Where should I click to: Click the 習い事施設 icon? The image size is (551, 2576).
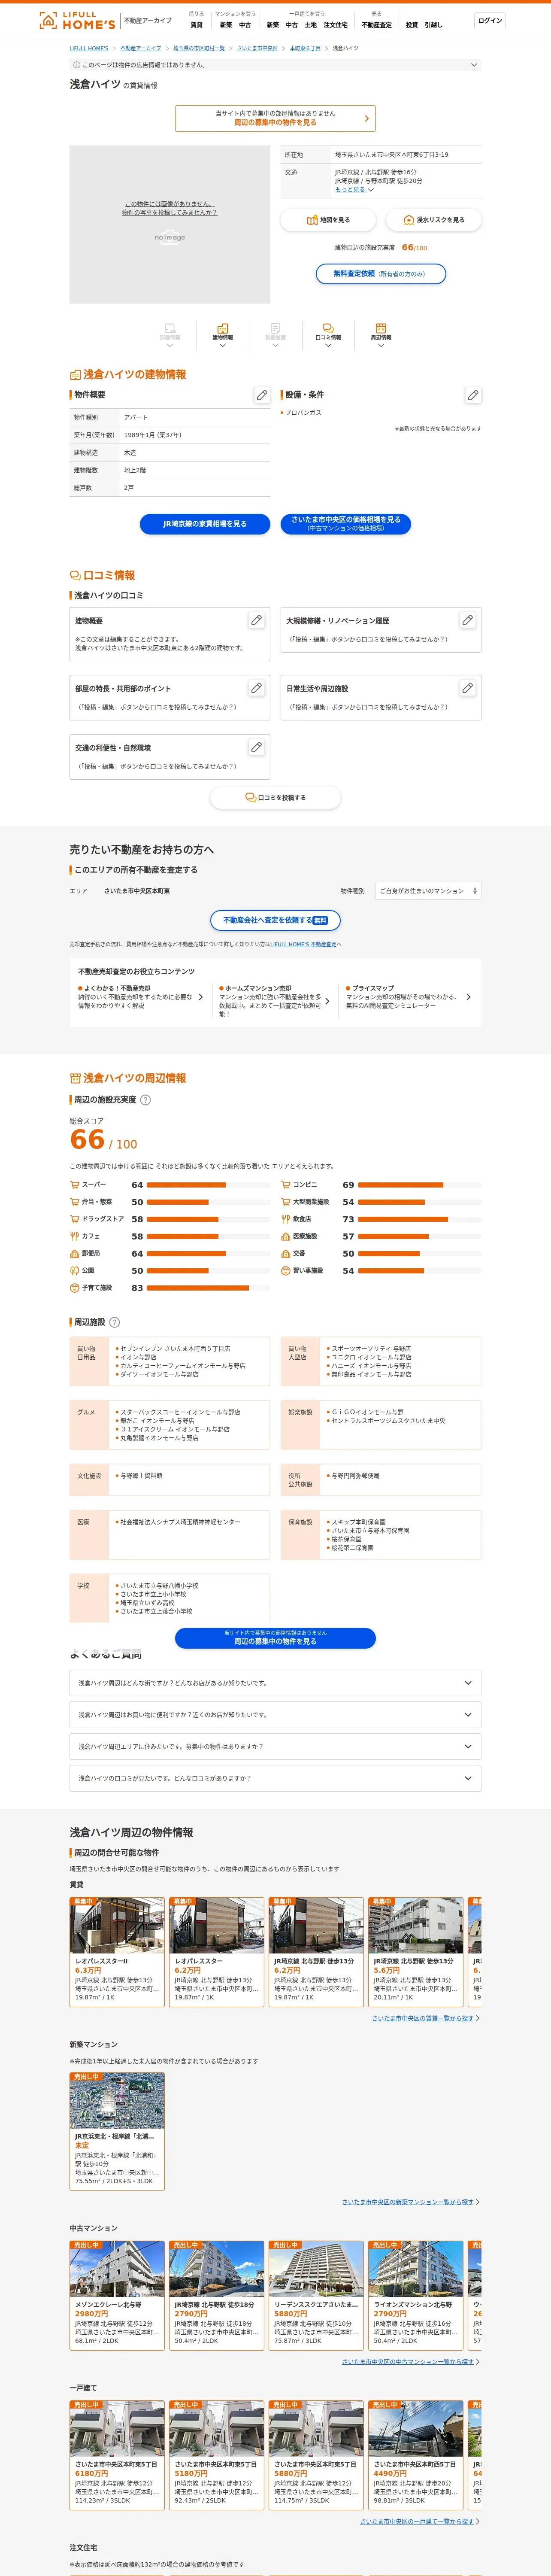click(285, 1271)
